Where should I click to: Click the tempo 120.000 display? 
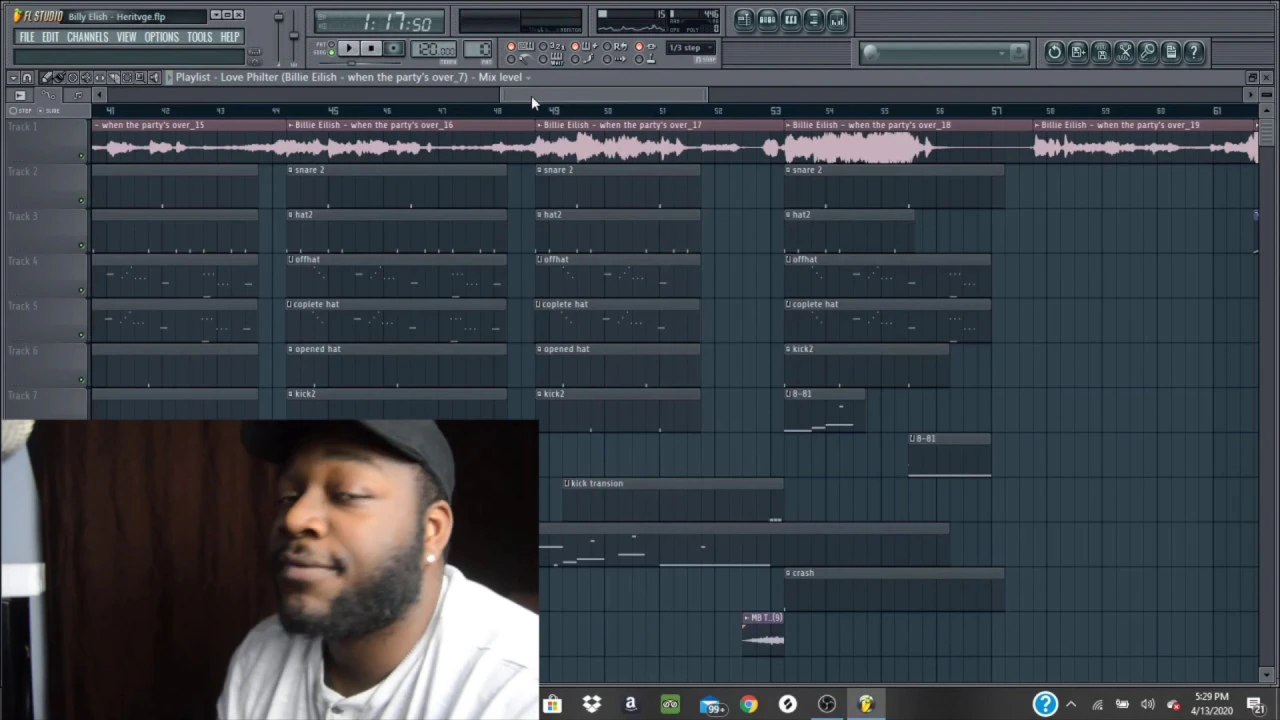[x=433, y=49]
